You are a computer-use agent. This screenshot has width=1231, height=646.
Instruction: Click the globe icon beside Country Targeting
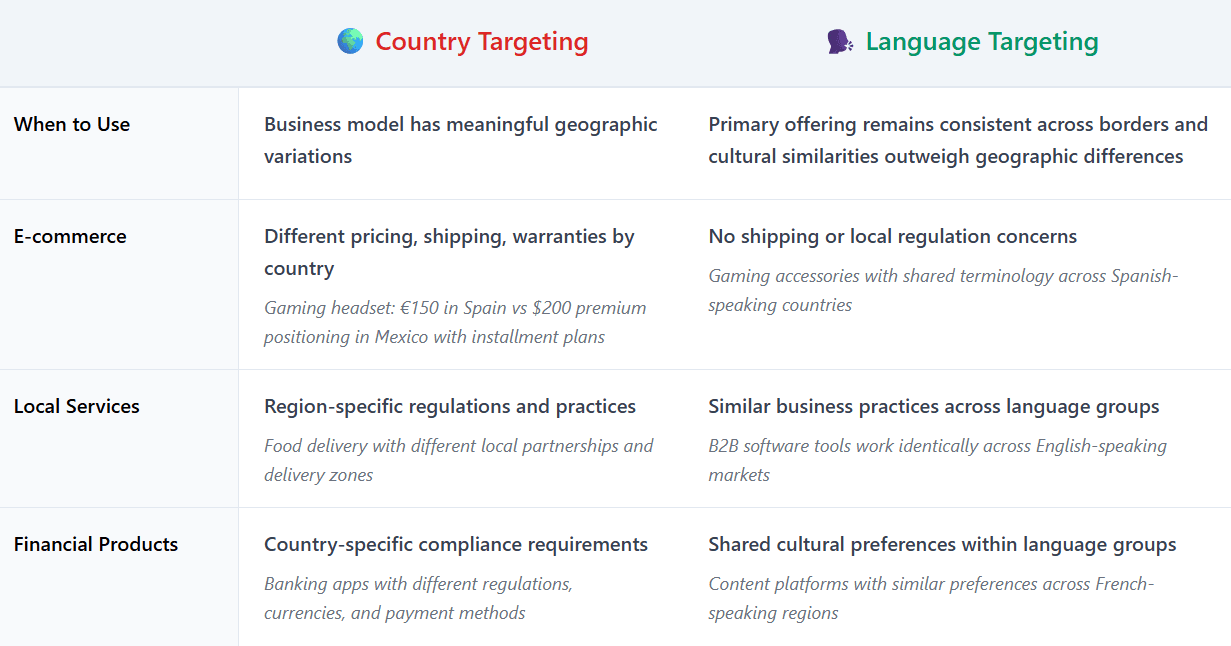[x=350, y=41]
